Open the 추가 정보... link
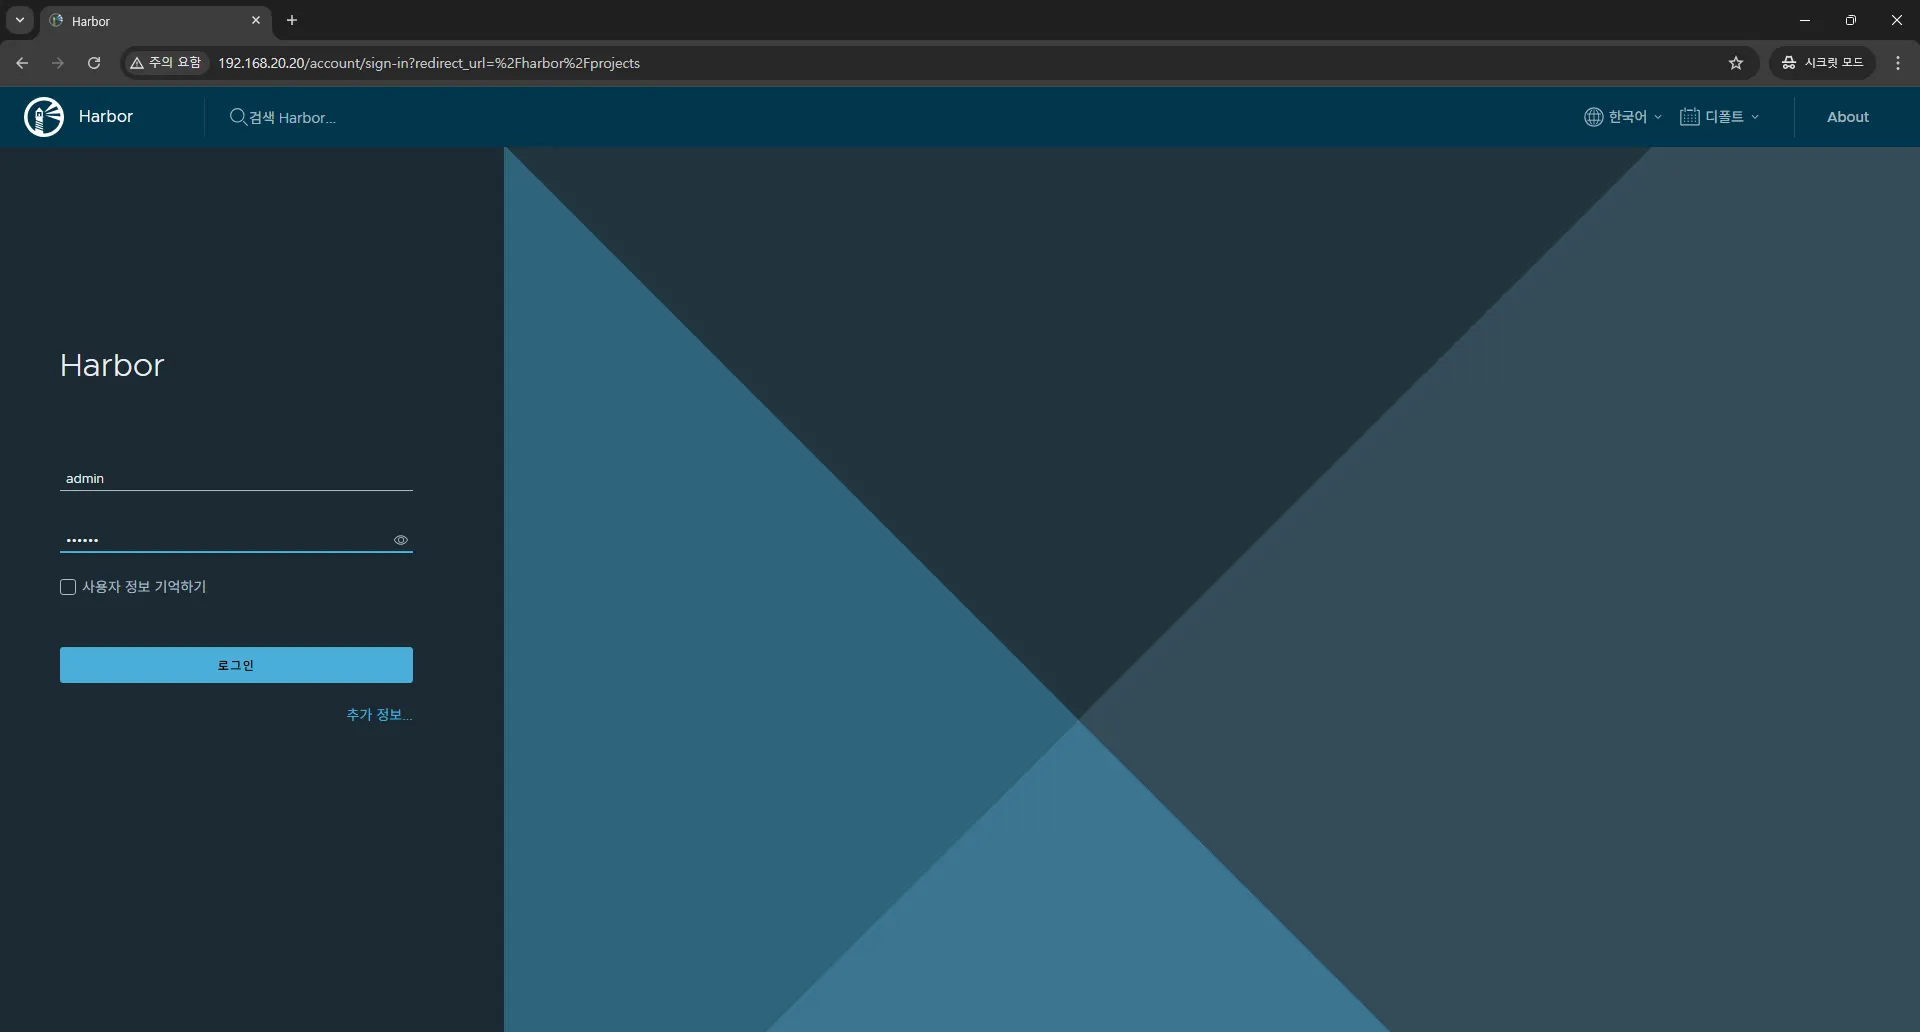 pos(379,714)
